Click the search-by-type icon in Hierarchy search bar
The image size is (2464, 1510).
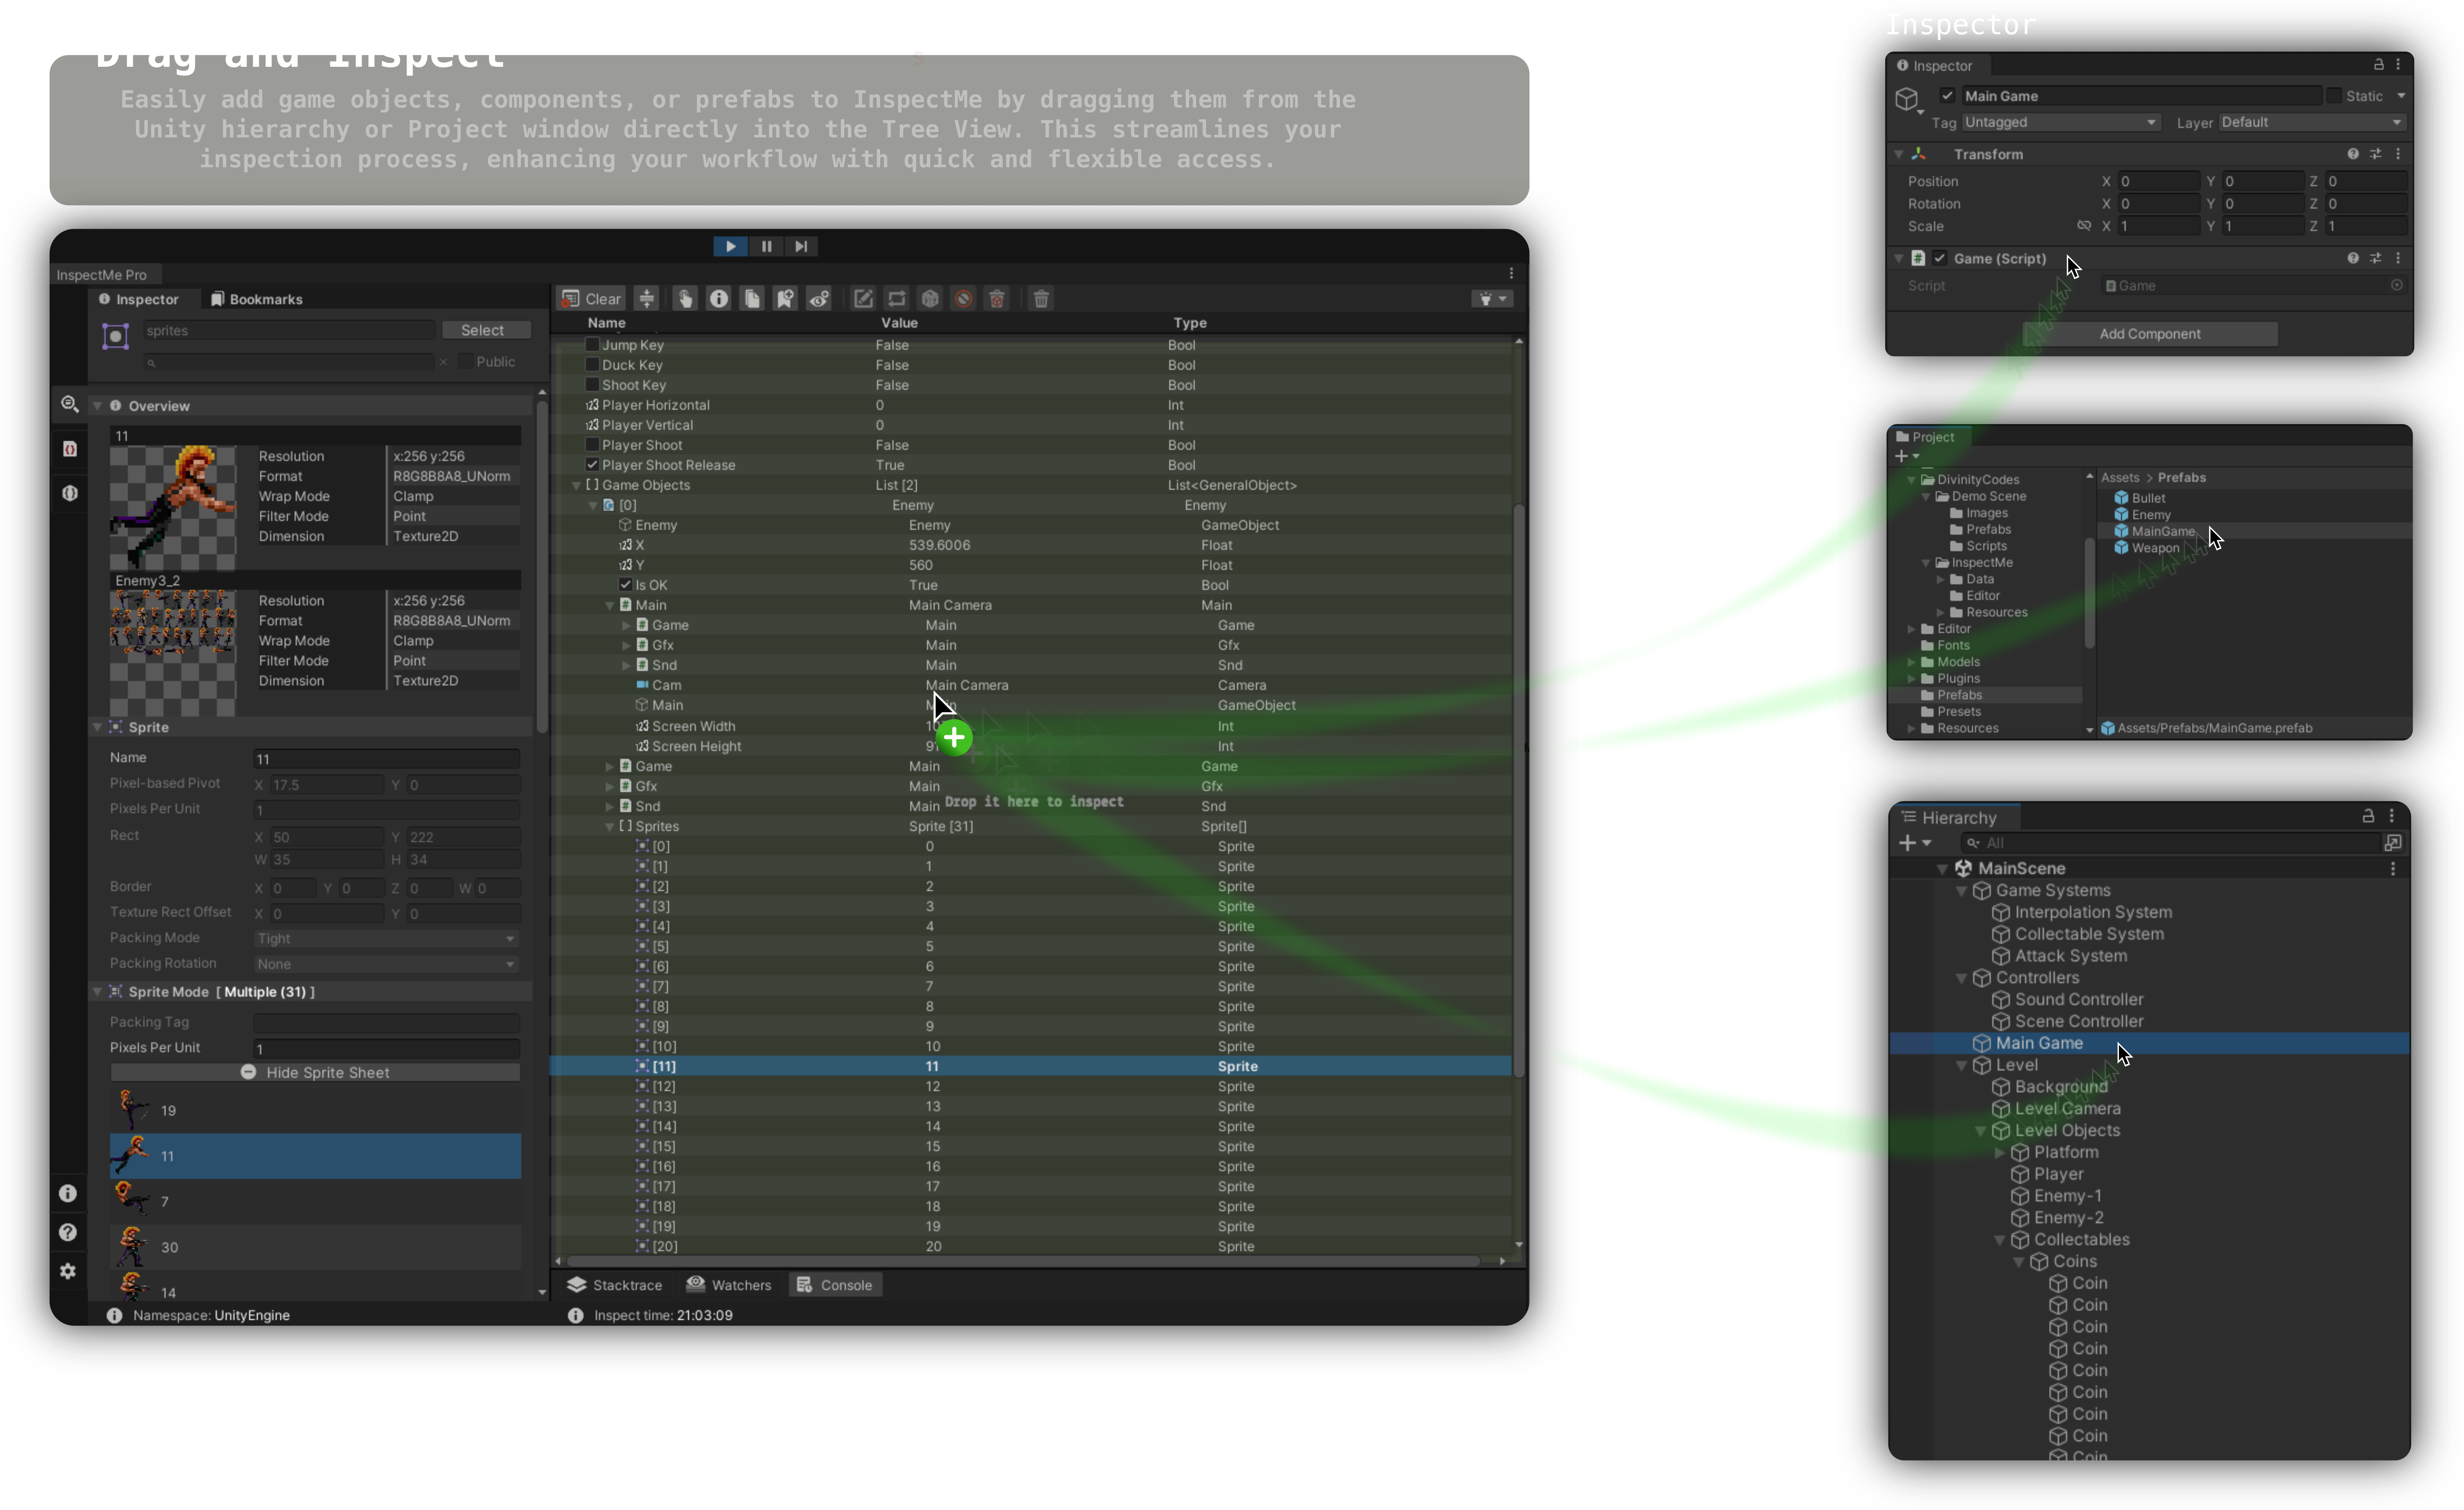[x=2393, y=843]
